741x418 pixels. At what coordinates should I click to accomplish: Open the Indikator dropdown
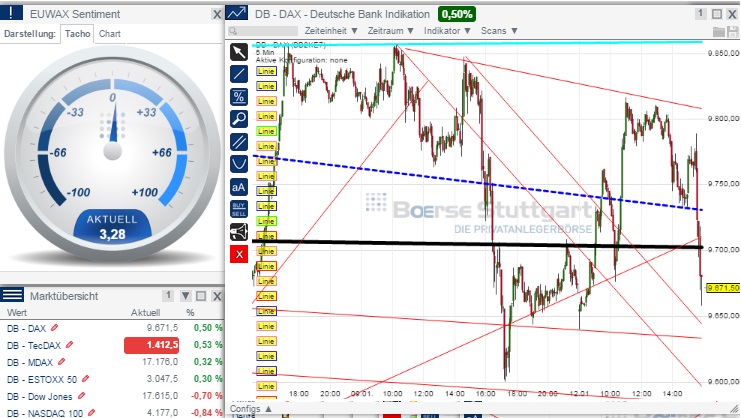pos(447,31)
